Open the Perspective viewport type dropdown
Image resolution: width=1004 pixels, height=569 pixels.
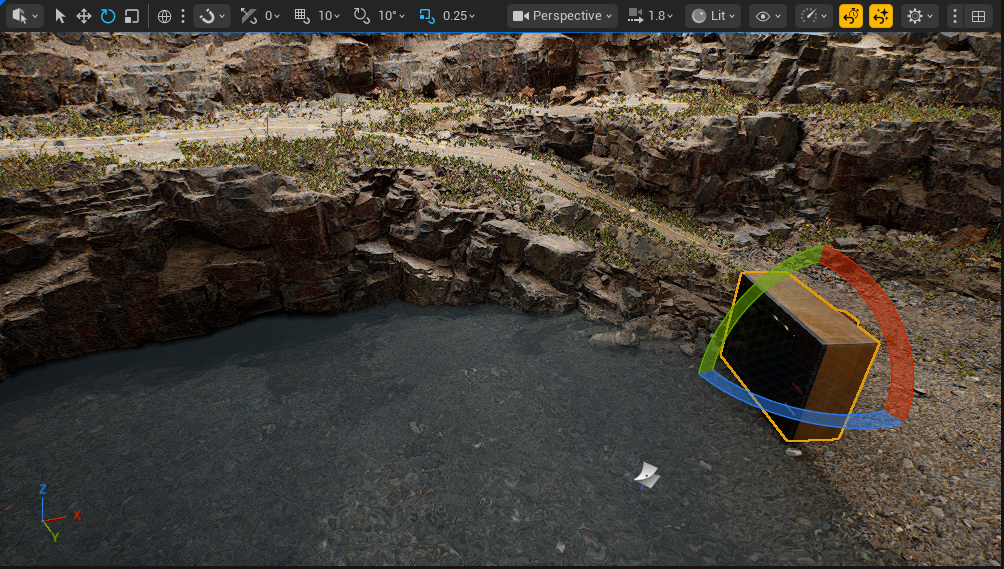coord(562,16)
